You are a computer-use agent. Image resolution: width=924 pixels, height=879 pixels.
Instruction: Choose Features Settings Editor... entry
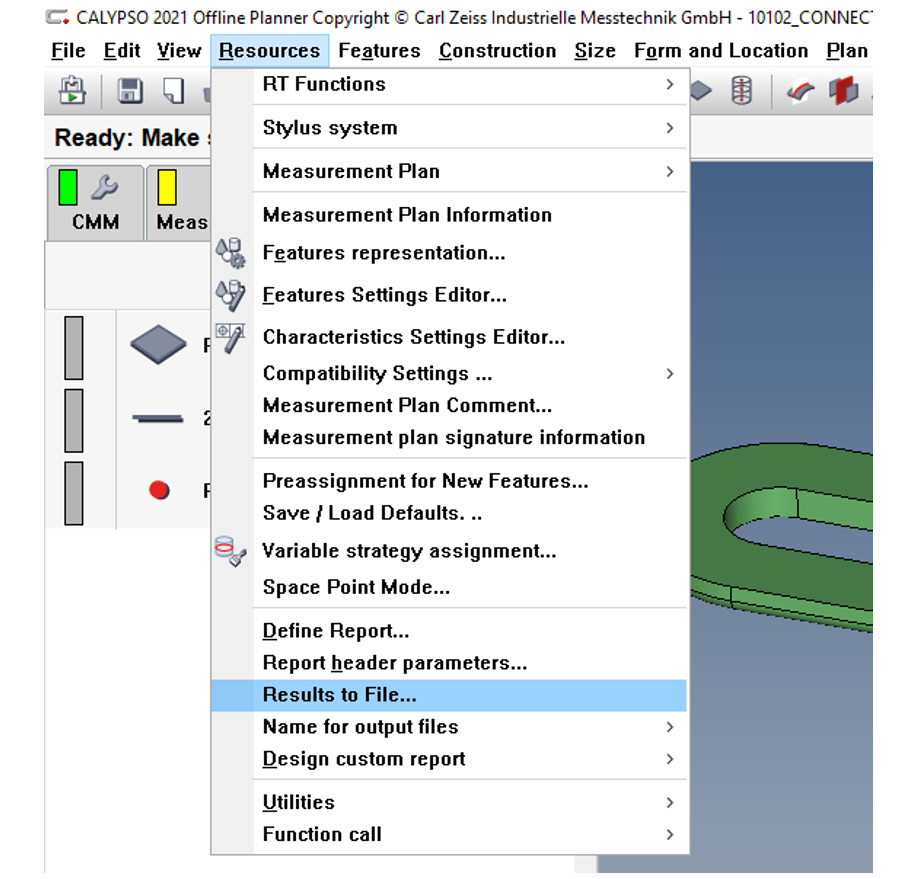click(x=450, y=295)
